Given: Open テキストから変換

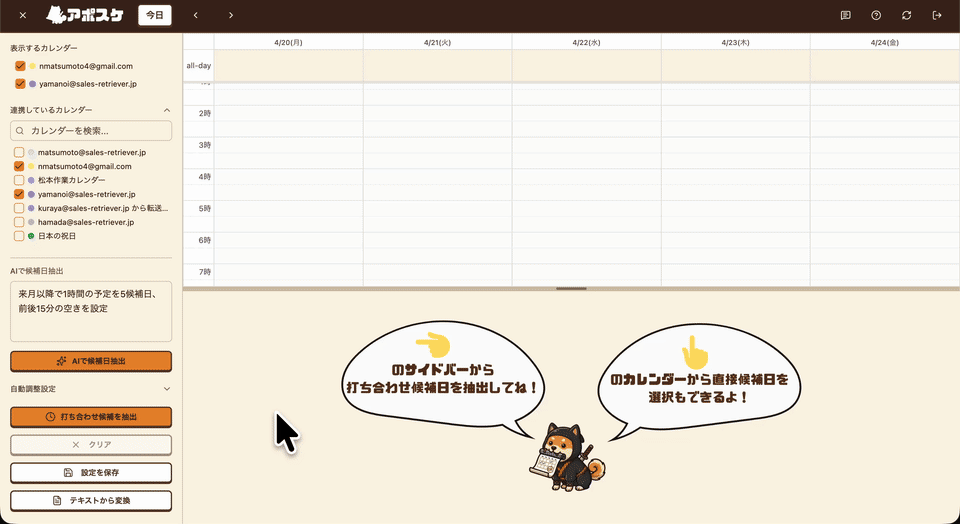Looking at the screenshot, I should [91, 500].
